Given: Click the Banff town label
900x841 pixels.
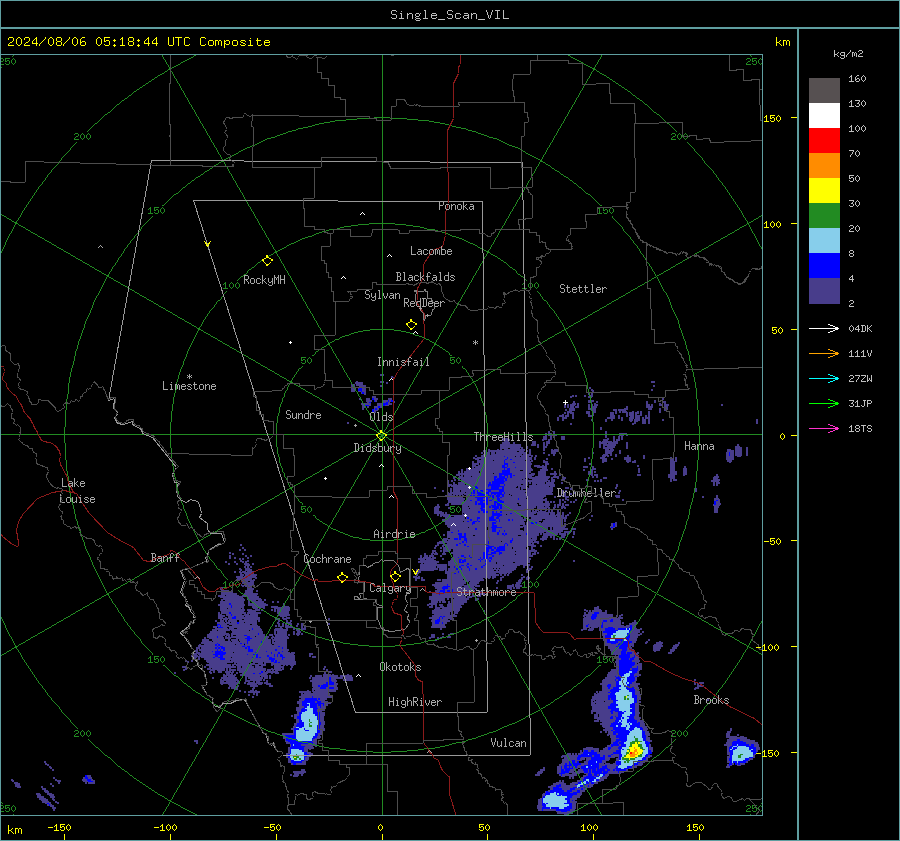Looking at the screenshot, I should pyautogui.click(x=165, y=557).
